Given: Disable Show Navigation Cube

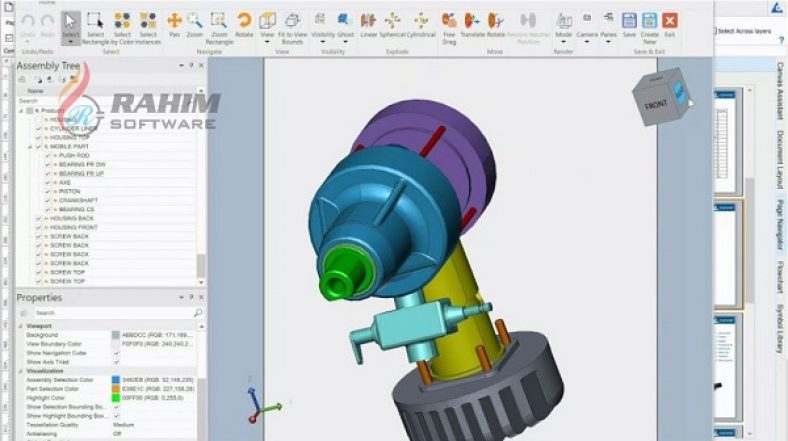Looking at the screenshot, I should pyautogui.click(x=117, y=353).
